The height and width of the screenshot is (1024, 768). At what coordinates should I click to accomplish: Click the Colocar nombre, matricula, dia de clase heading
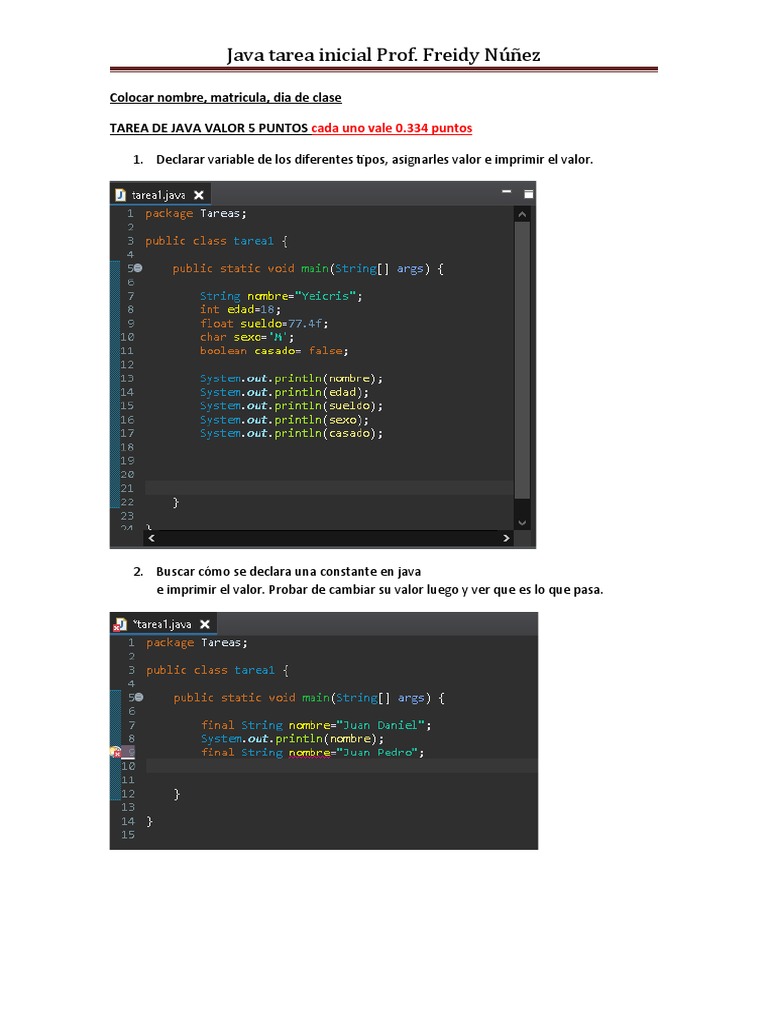point(225,97)
